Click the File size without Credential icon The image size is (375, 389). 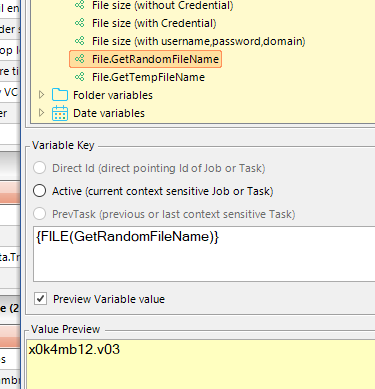click(79, 5)
